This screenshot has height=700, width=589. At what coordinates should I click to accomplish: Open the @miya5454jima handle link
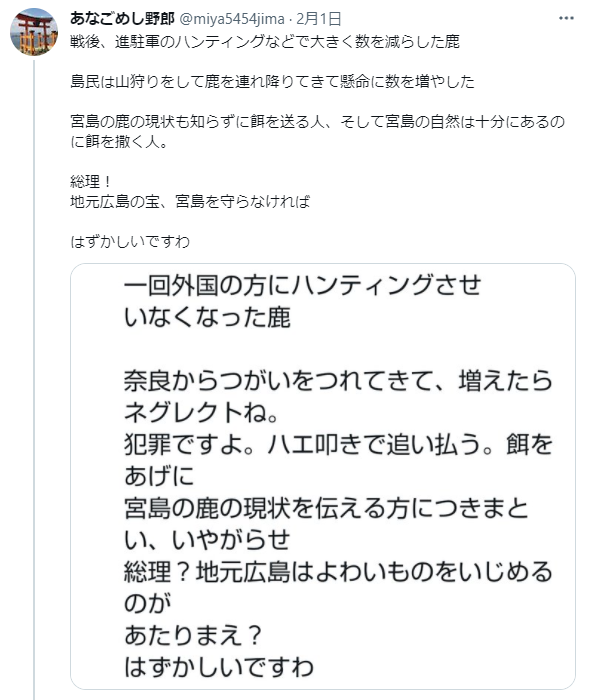(x=232, y=19)
